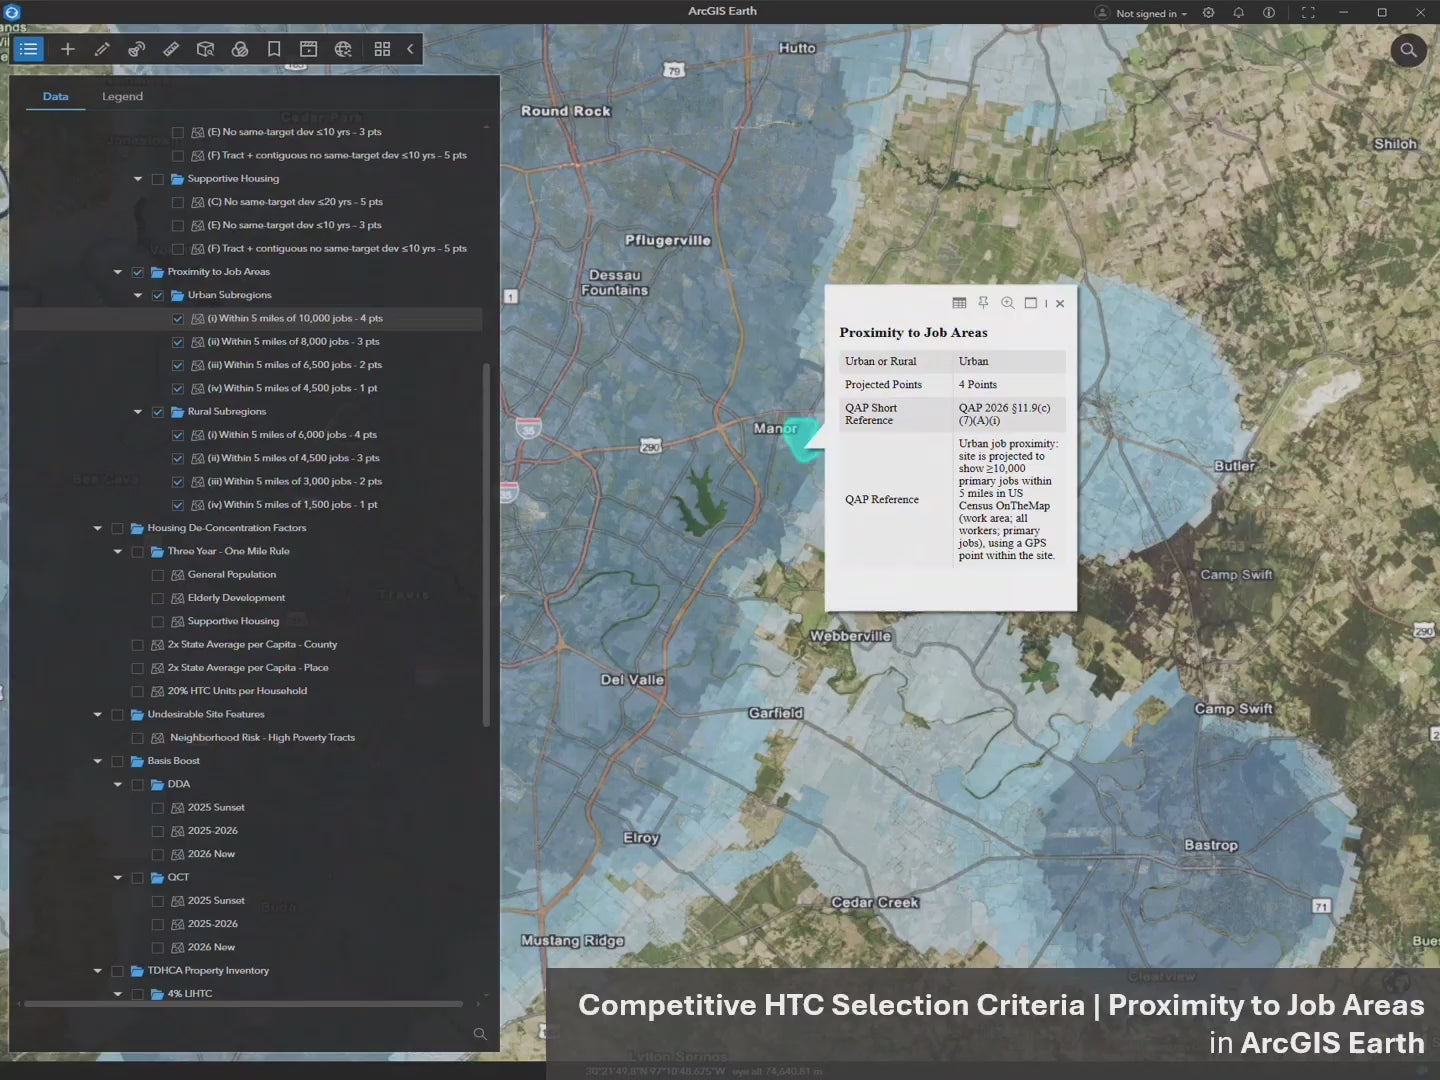The image size is (1440, 1080).
Task: Switch to the Data tab
Action: point(56,97)
